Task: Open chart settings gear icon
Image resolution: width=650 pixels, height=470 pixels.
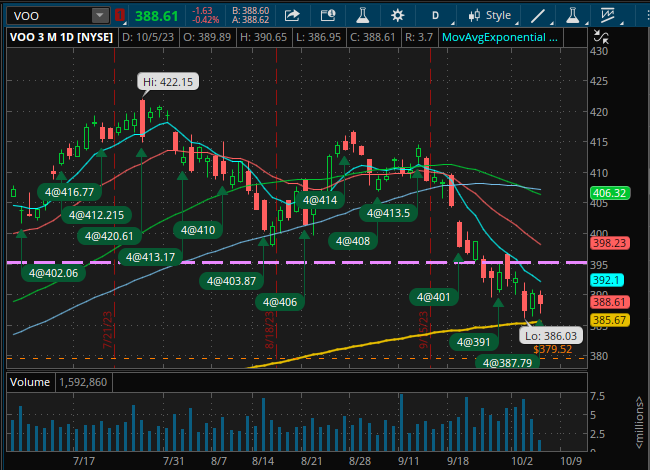Action: (x=397, y=16)
